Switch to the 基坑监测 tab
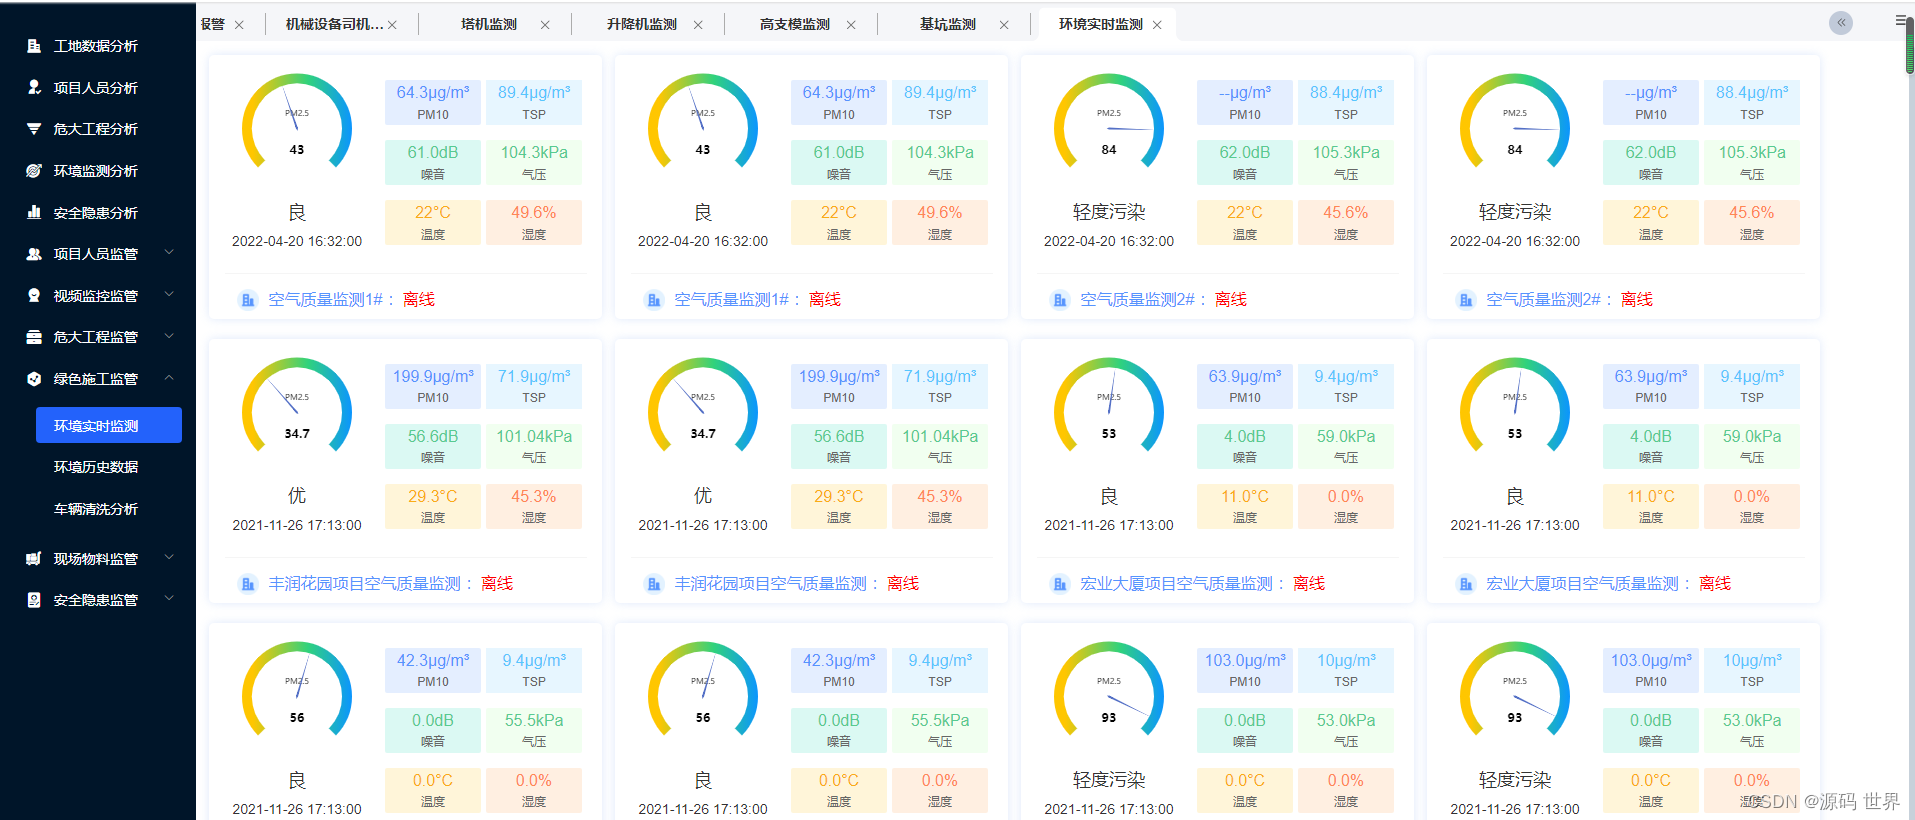The height and width of the screenshot is (820, 1915). [x=948, y=25]
